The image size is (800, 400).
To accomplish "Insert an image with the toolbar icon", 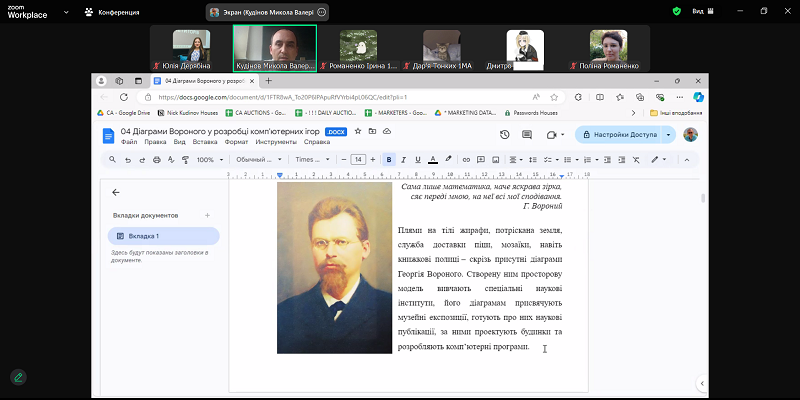I will click(x=495, y=160).
